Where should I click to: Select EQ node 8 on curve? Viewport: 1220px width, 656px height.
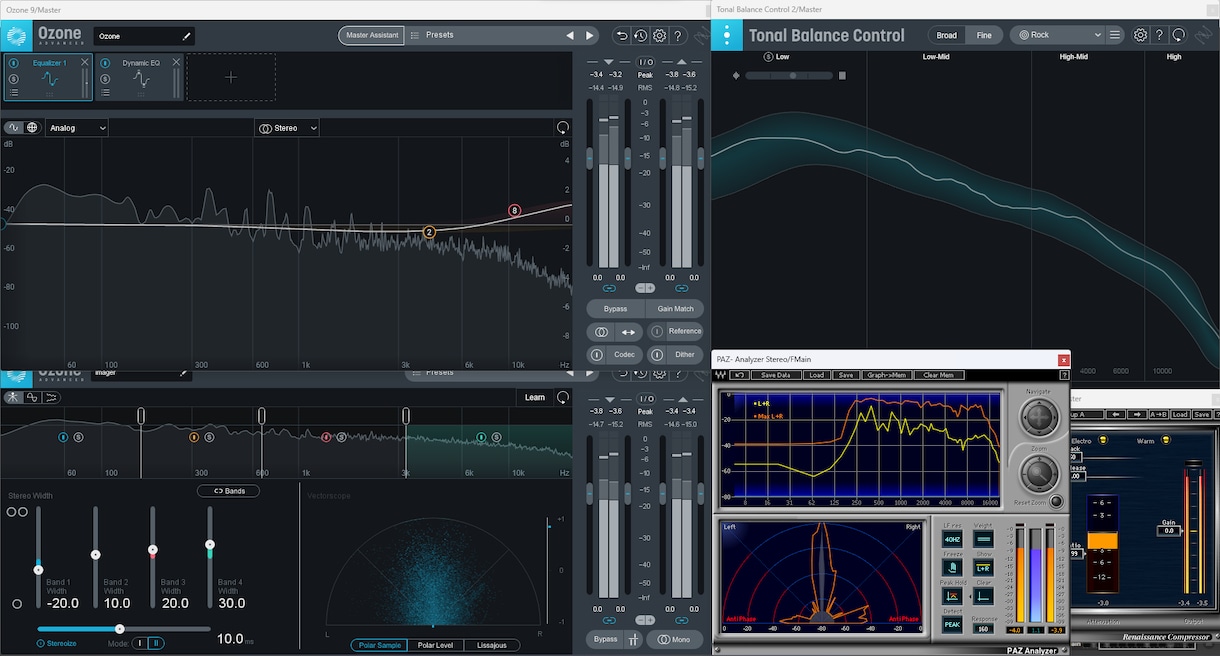pos(515,210)
